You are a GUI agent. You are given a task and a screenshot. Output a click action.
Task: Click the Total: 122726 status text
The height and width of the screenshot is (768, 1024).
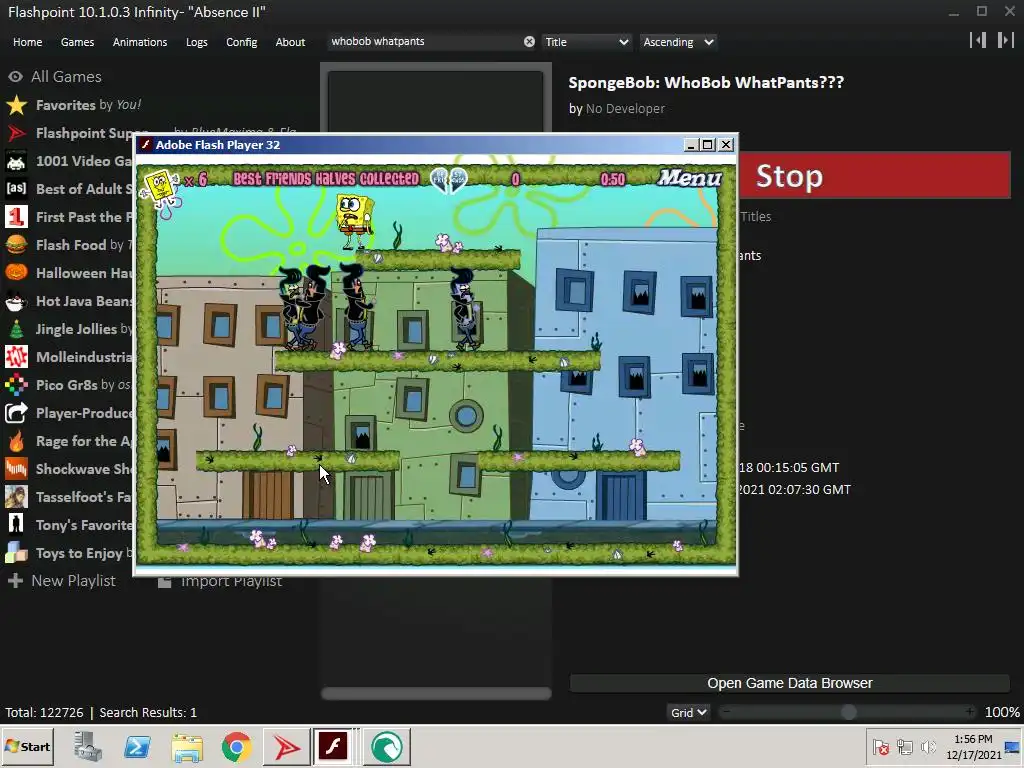[44, 712]
